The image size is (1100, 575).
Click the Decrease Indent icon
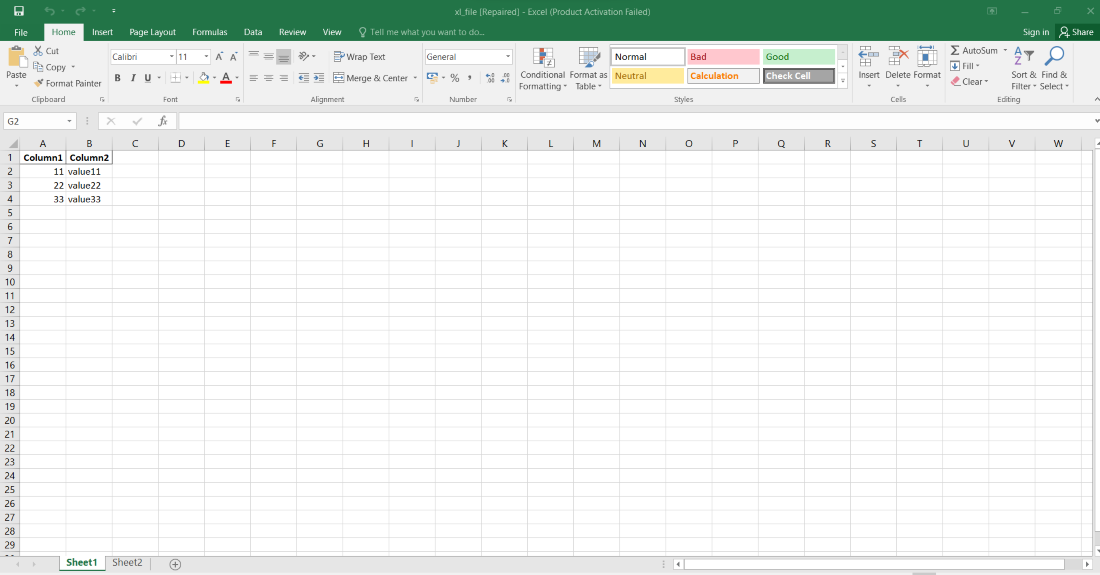point(303,78)
